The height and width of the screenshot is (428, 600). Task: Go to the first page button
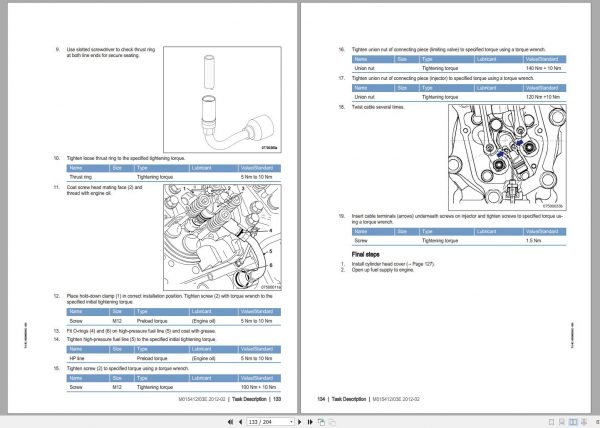[230, 422]
